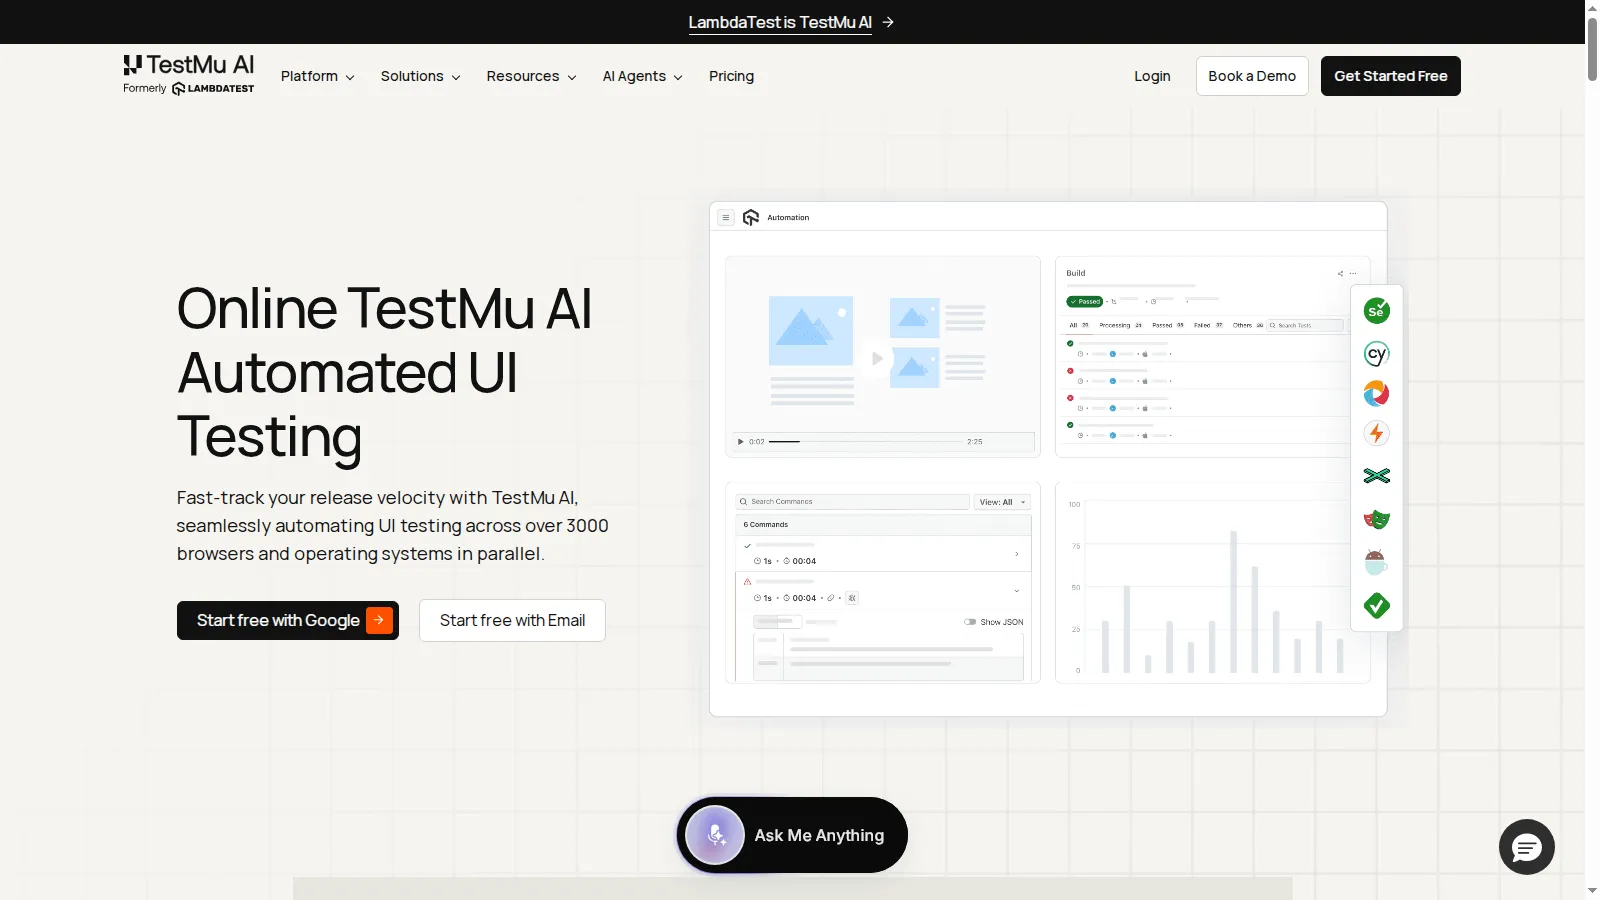Image resolution: width=1600 pixels, height=900 pixels.
Task: Expand the Platform menu
Action: (x=318, y=76)
